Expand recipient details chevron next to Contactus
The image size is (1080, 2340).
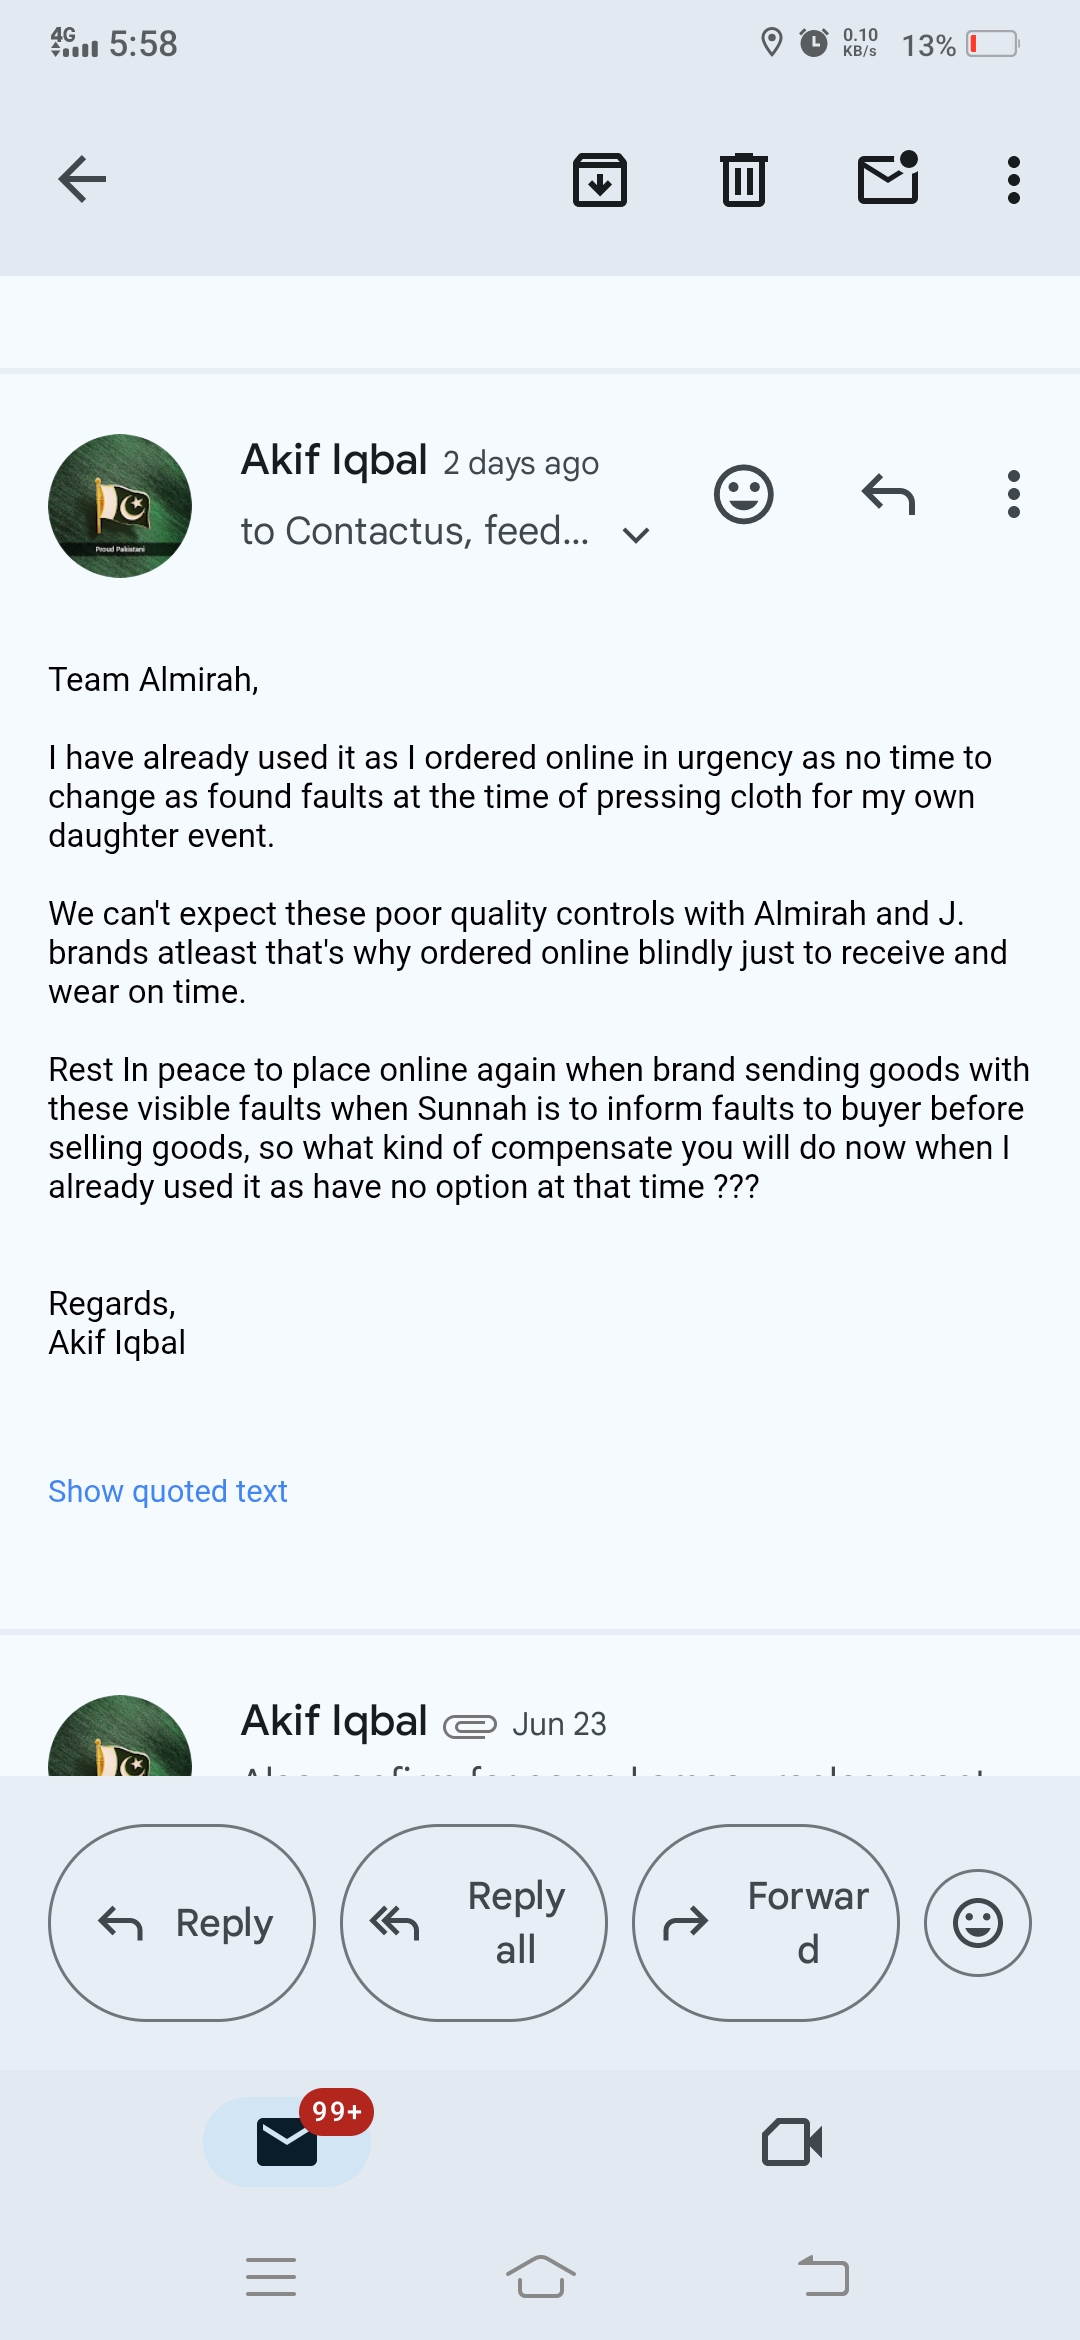(636, 535)
